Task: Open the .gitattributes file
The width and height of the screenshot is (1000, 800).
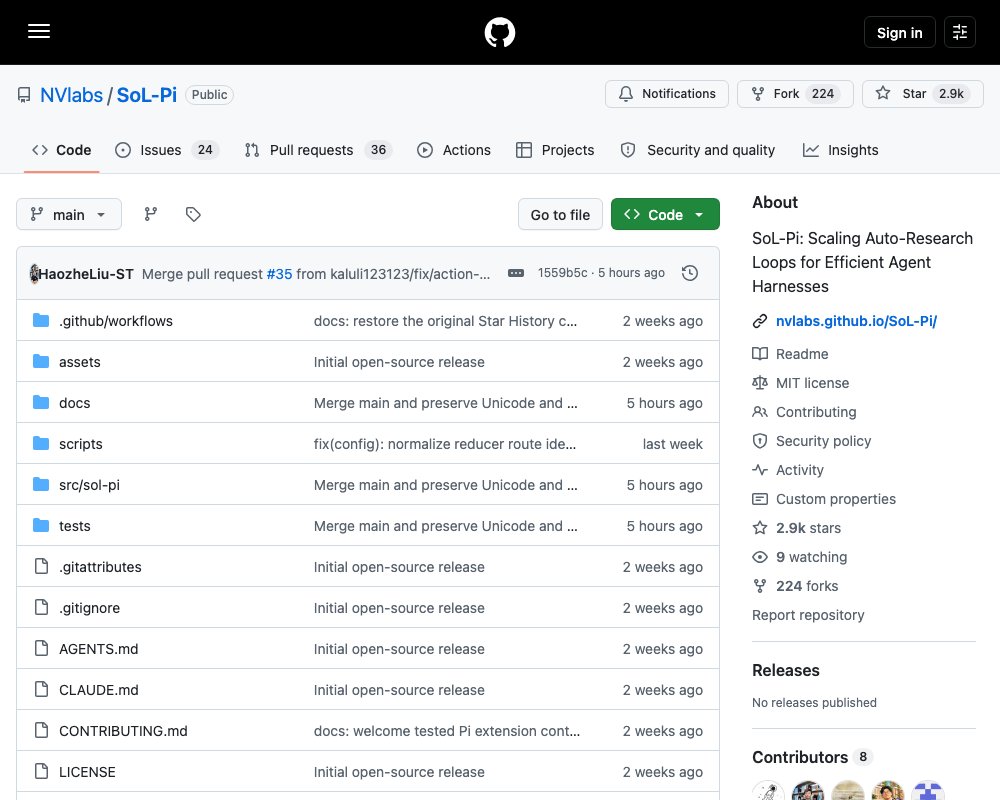Action: tap(100, 567)
